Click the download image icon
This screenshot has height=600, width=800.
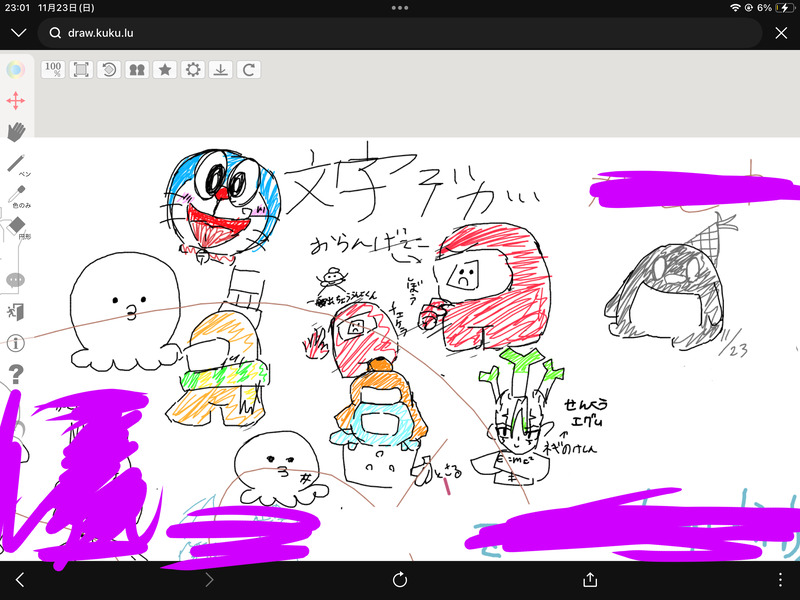point(220,69)
